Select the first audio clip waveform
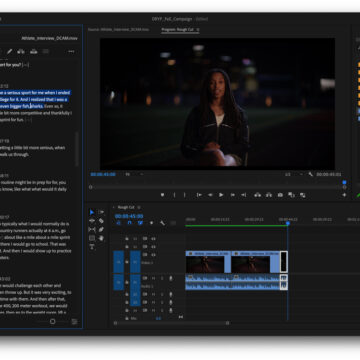Viewport: 360px width, 360px height. (208, 282)
